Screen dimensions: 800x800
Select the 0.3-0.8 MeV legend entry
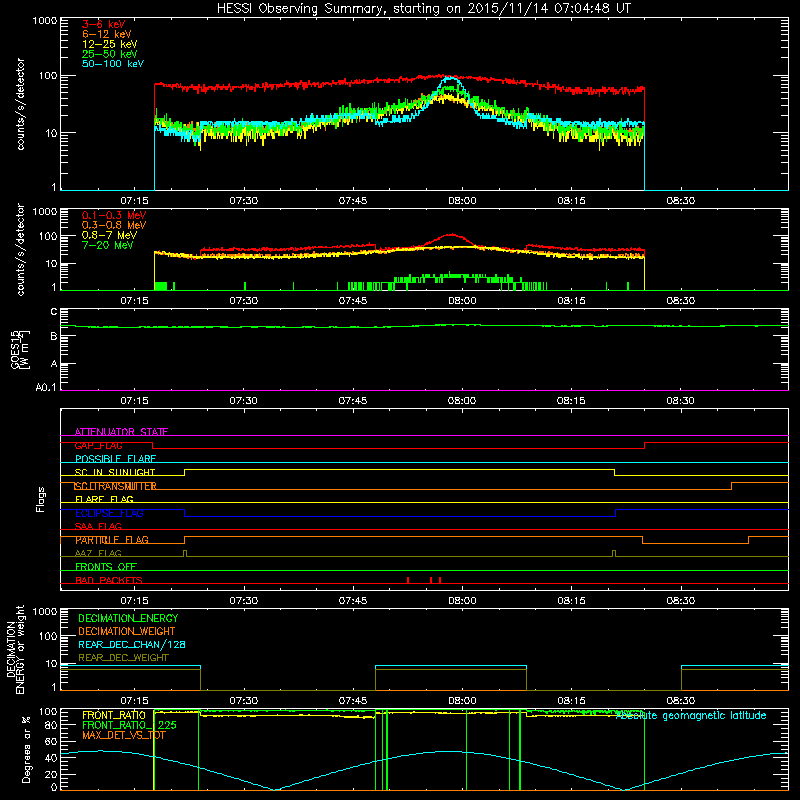(x=114, y=225)
